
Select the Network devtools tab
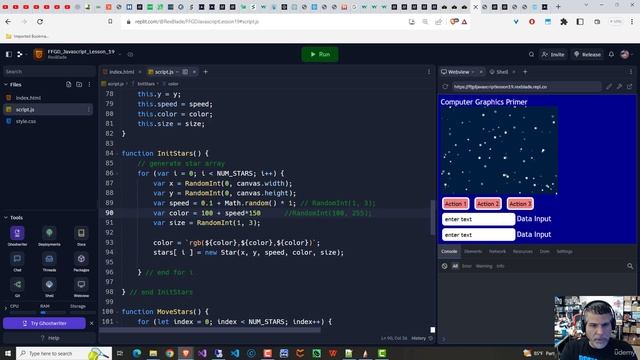coord(497,251)
